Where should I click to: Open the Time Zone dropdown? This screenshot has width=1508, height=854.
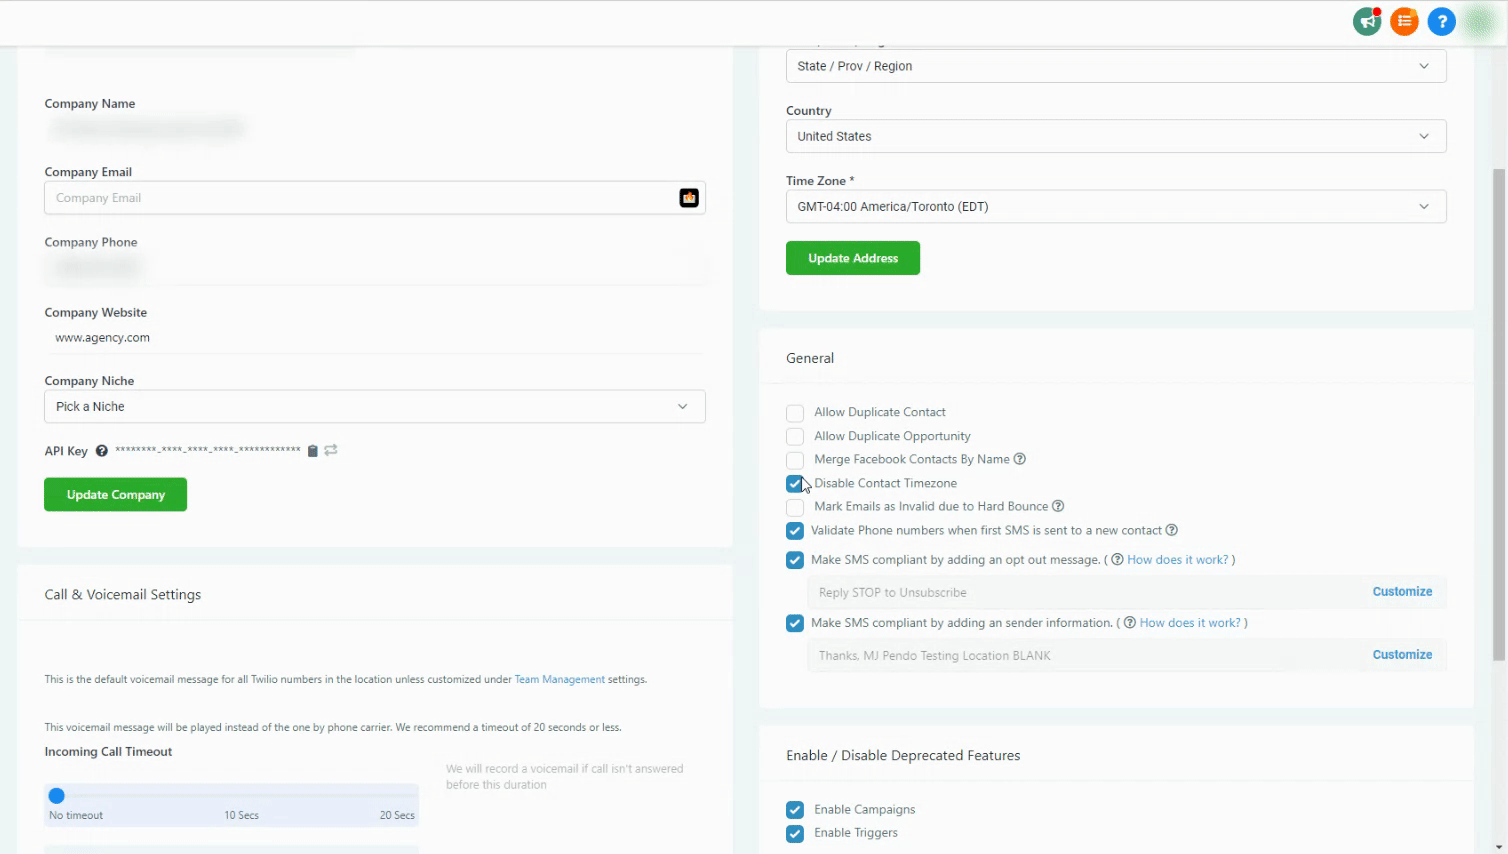1116,206
